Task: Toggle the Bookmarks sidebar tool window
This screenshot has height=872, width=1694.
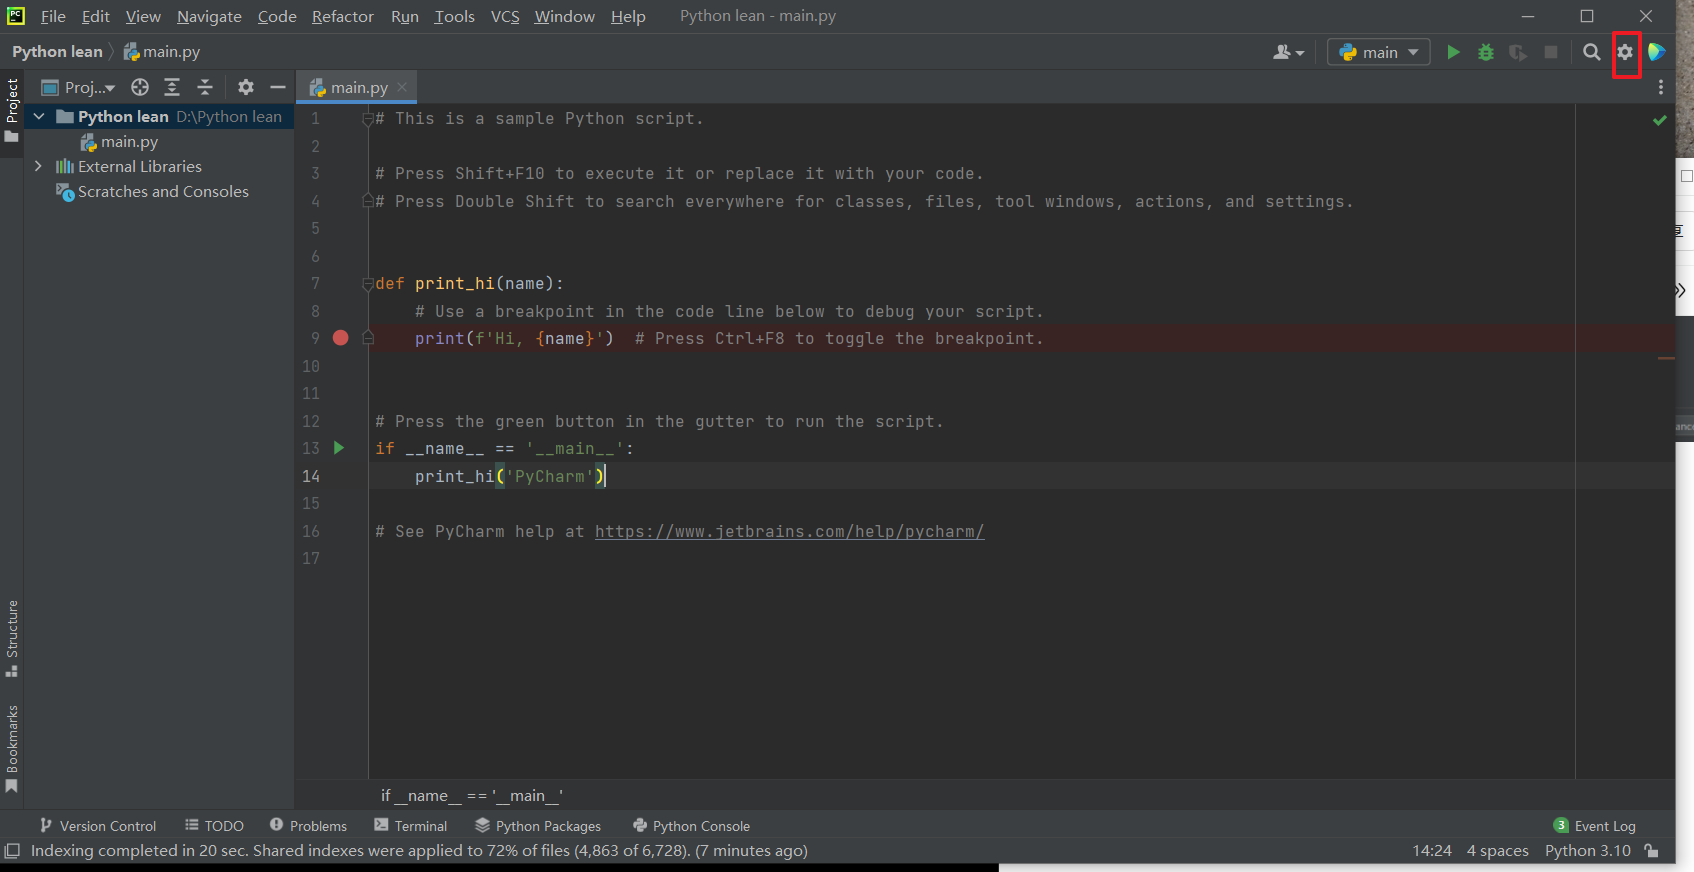Action: coord(12,749)
